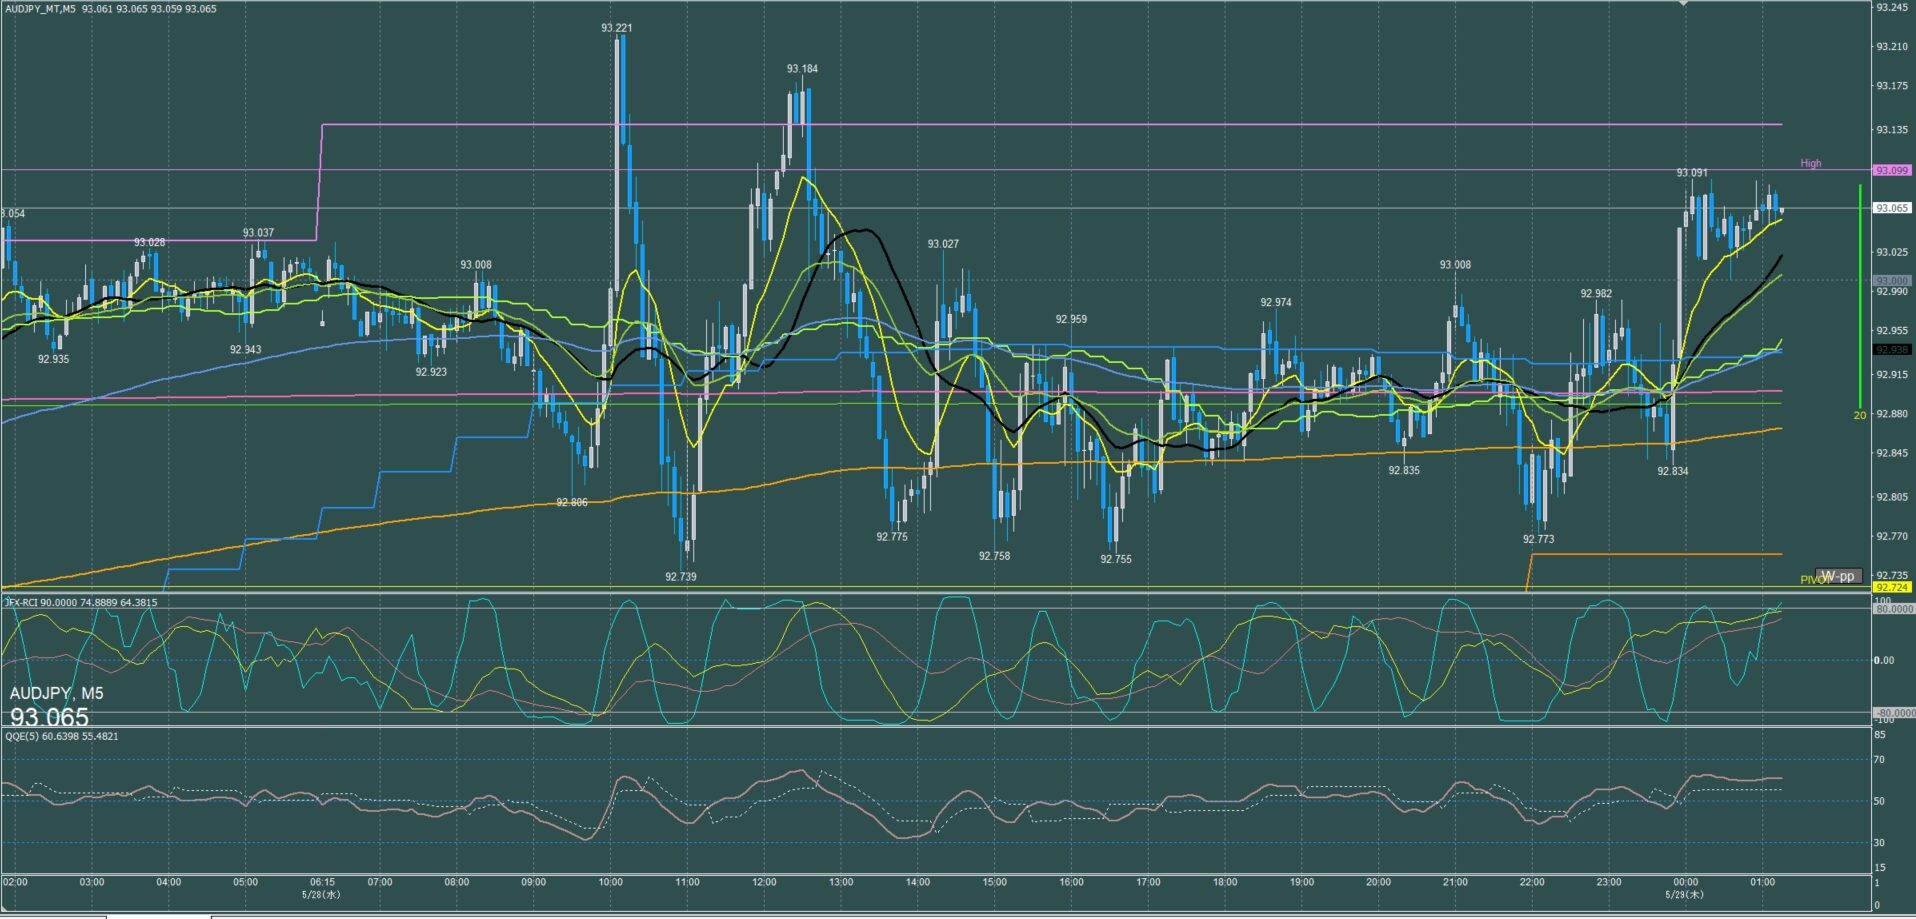This screenshot has width=1916, height=919.
Task: Click the black 92.936 price tag
Action: click(1892, 350)
